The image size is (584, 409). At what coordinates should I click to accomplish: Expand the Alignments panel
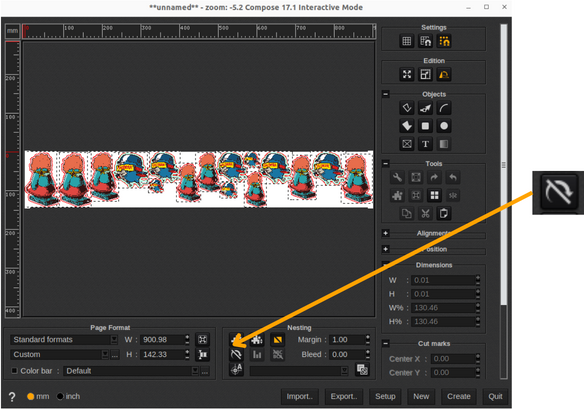point(385,233)
